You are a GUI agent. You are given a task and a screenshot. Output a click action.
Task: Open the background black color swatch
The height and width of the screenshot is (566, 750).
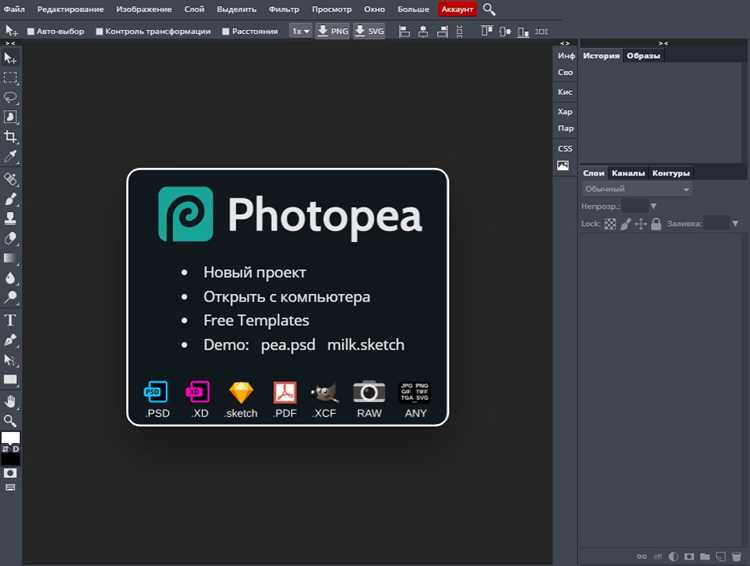(10, 459)
